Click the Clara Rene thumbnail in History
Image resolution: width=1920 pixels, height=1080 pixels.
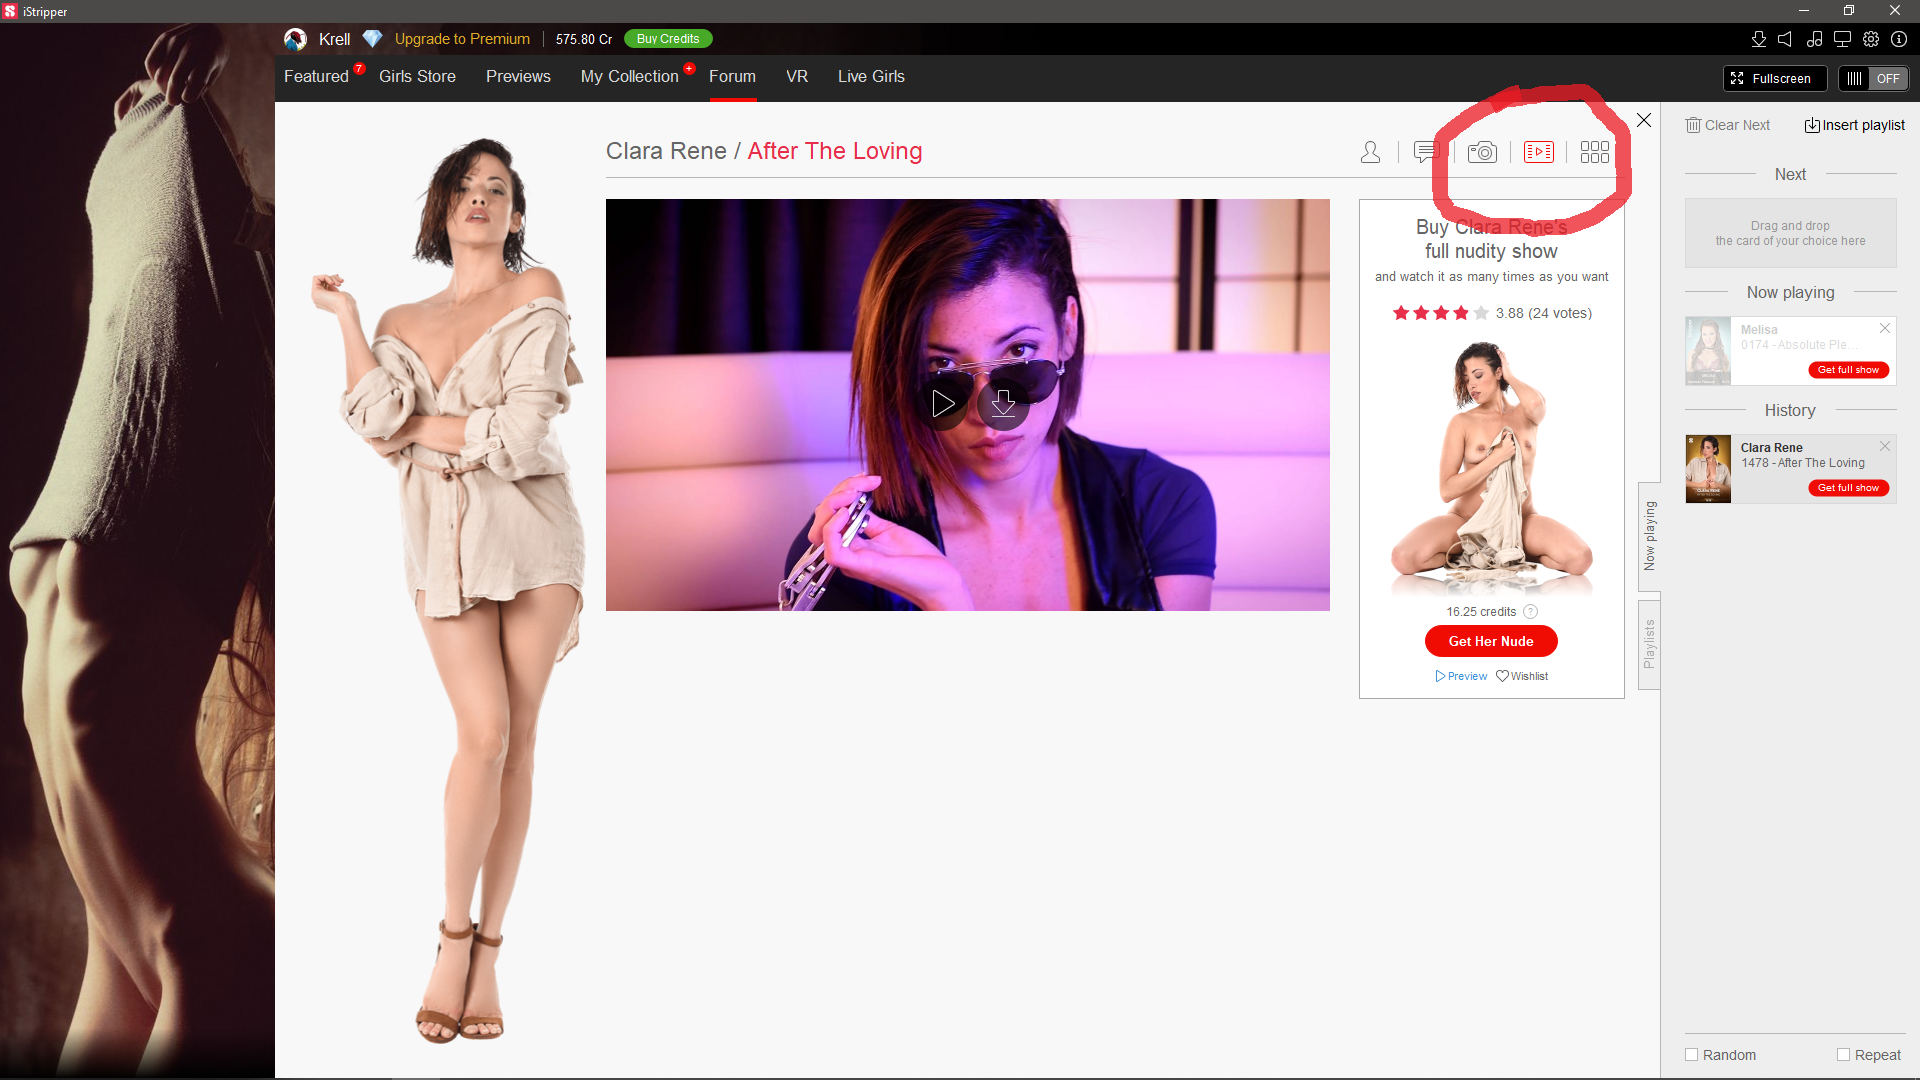[x=1708, y=469]
